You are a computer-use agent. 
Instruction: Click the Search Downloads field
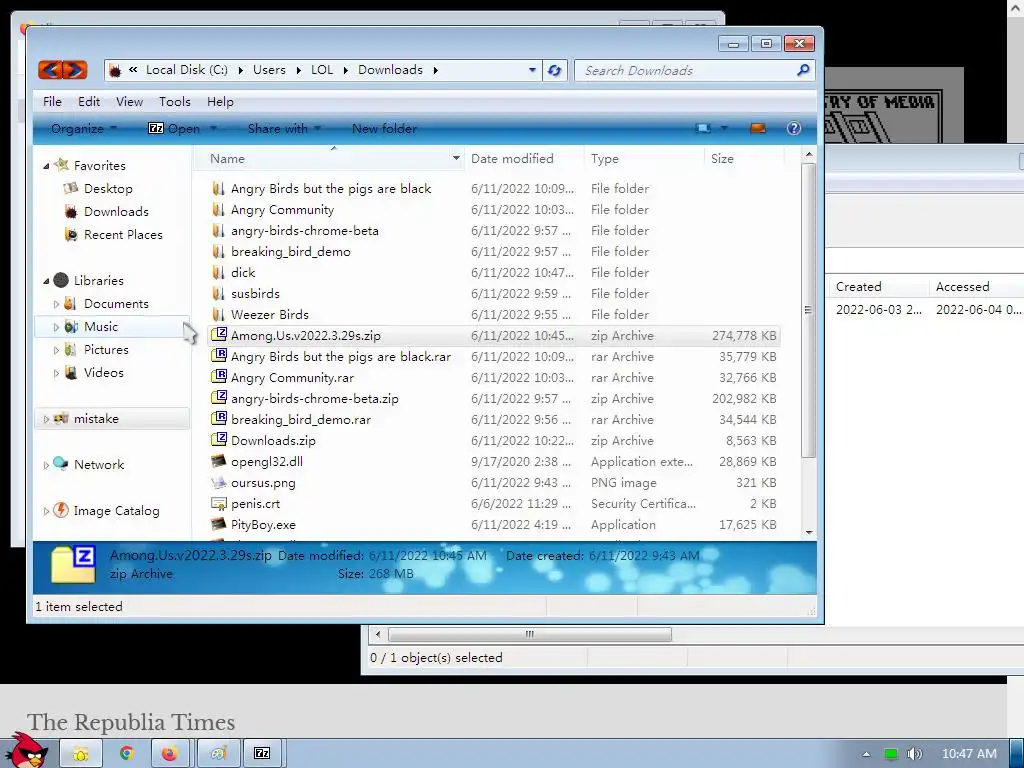pyautogui.click(x=686, y=71)
